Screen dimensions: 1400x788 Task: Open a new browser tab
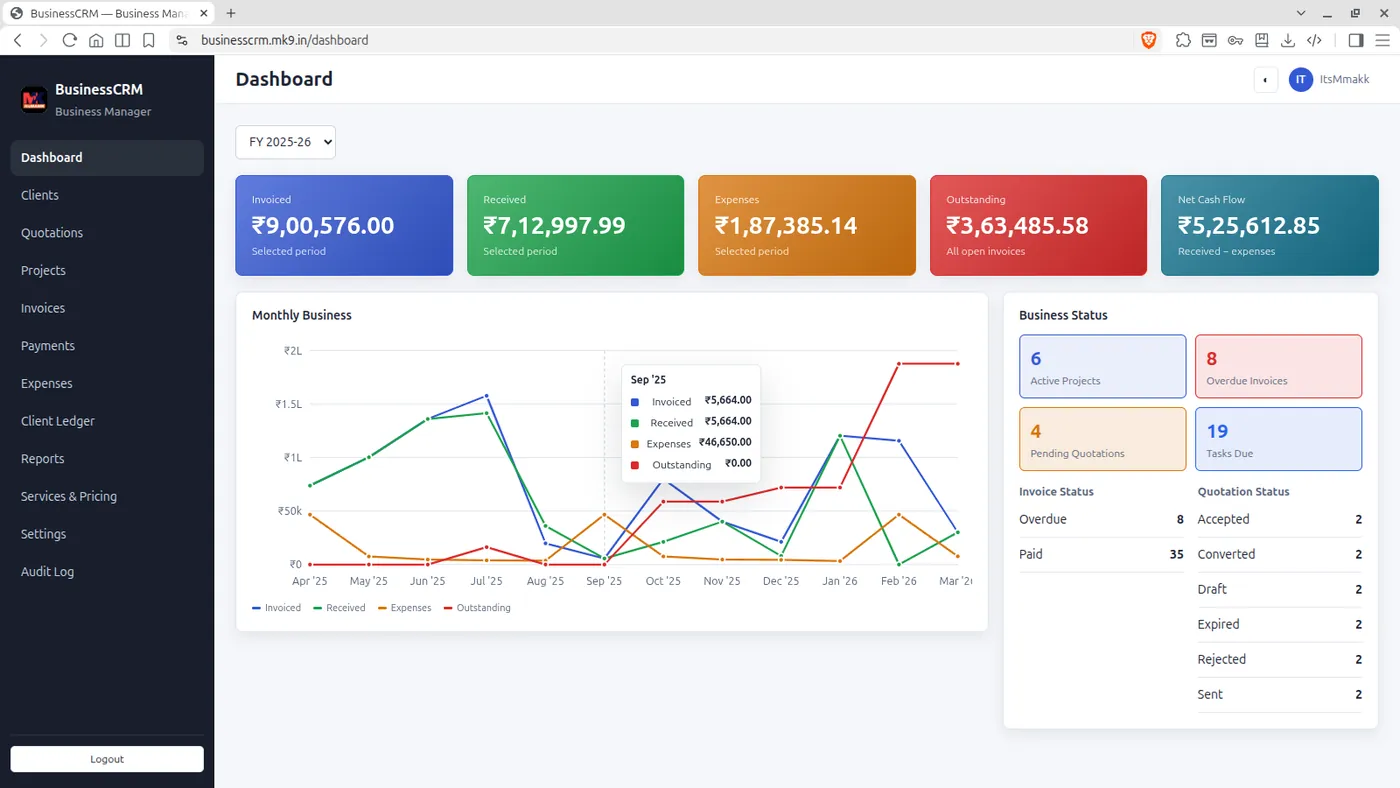pos(231,13)
